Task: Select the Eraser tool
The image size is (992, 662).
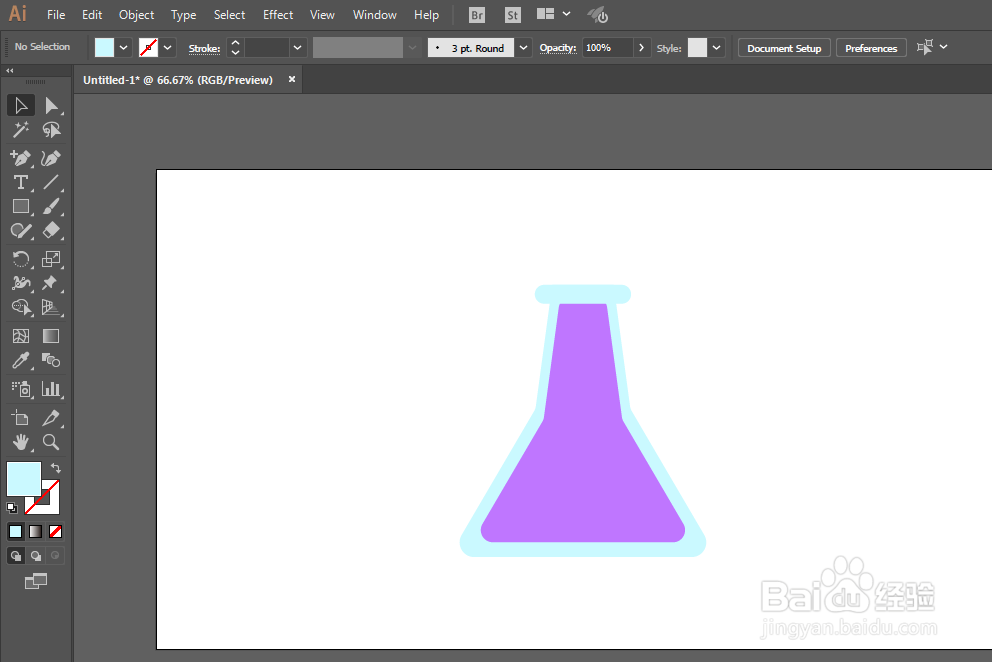Action: (x=51, y=230)
